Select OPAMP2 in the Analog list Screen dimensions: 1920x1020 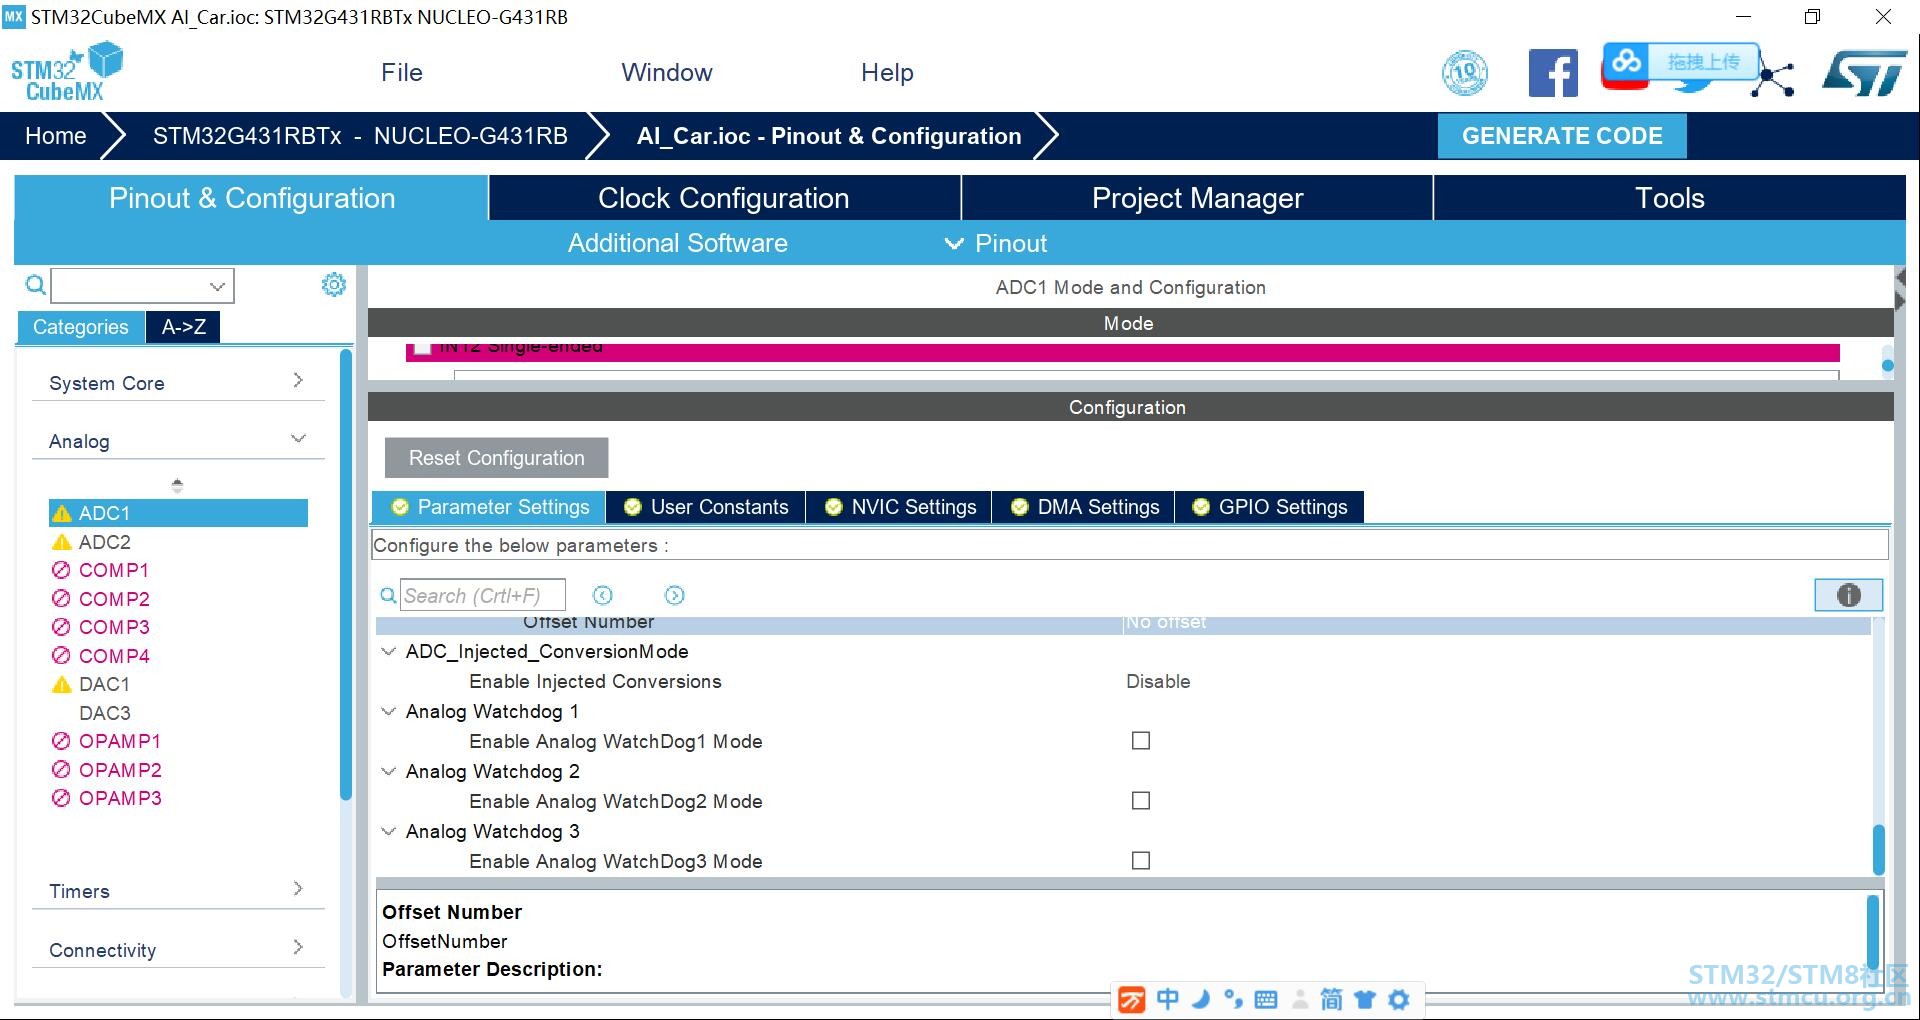120,770
